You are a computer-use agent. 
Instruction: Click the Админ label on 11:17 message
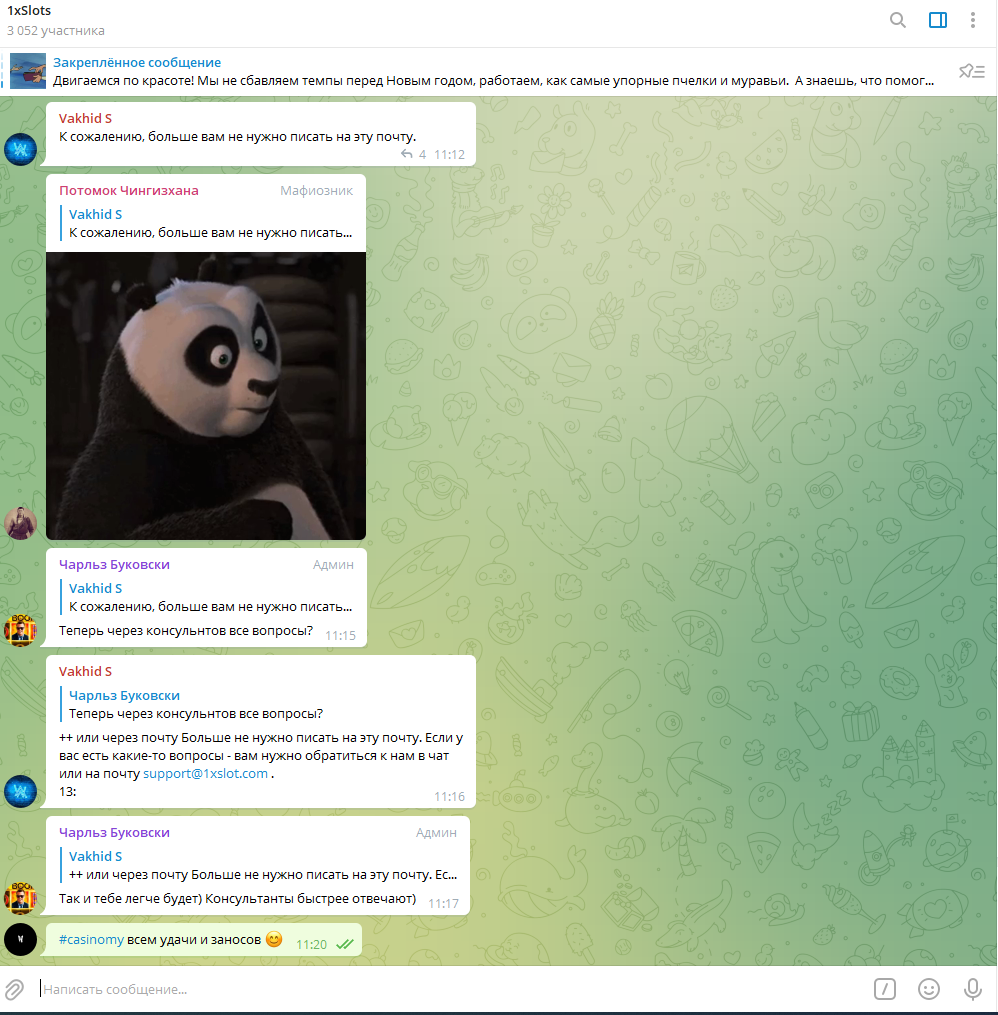(x=436, y=832)
